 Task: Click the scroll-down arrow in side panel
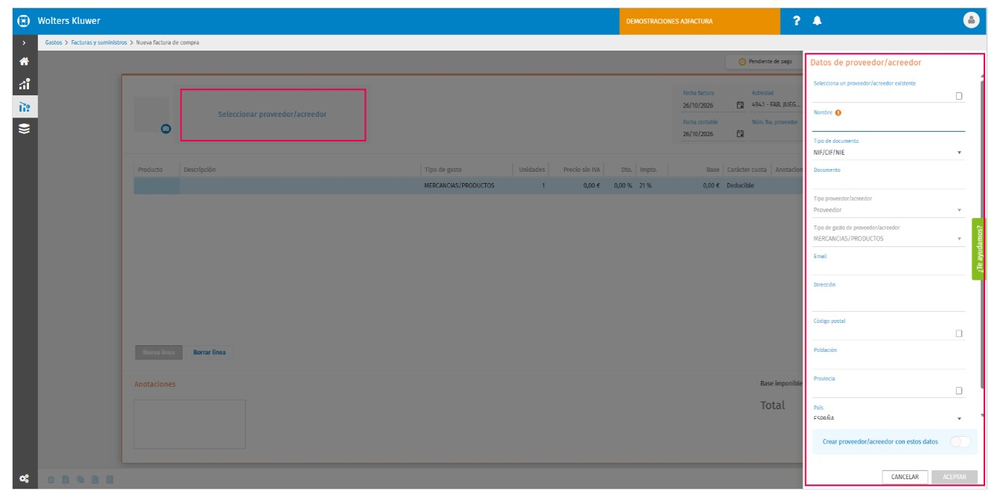(x=982, y=416)
